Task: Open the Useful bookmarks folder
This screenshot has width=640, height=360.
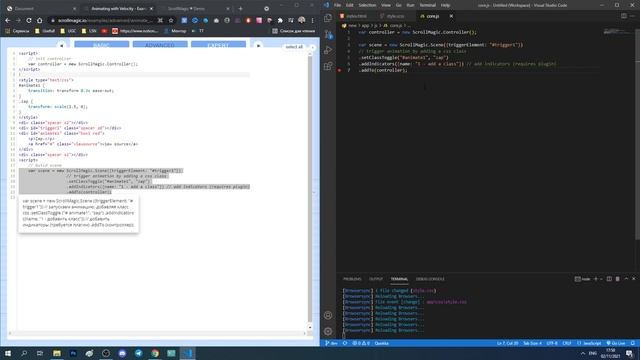Action: click(x=45, y=31)
